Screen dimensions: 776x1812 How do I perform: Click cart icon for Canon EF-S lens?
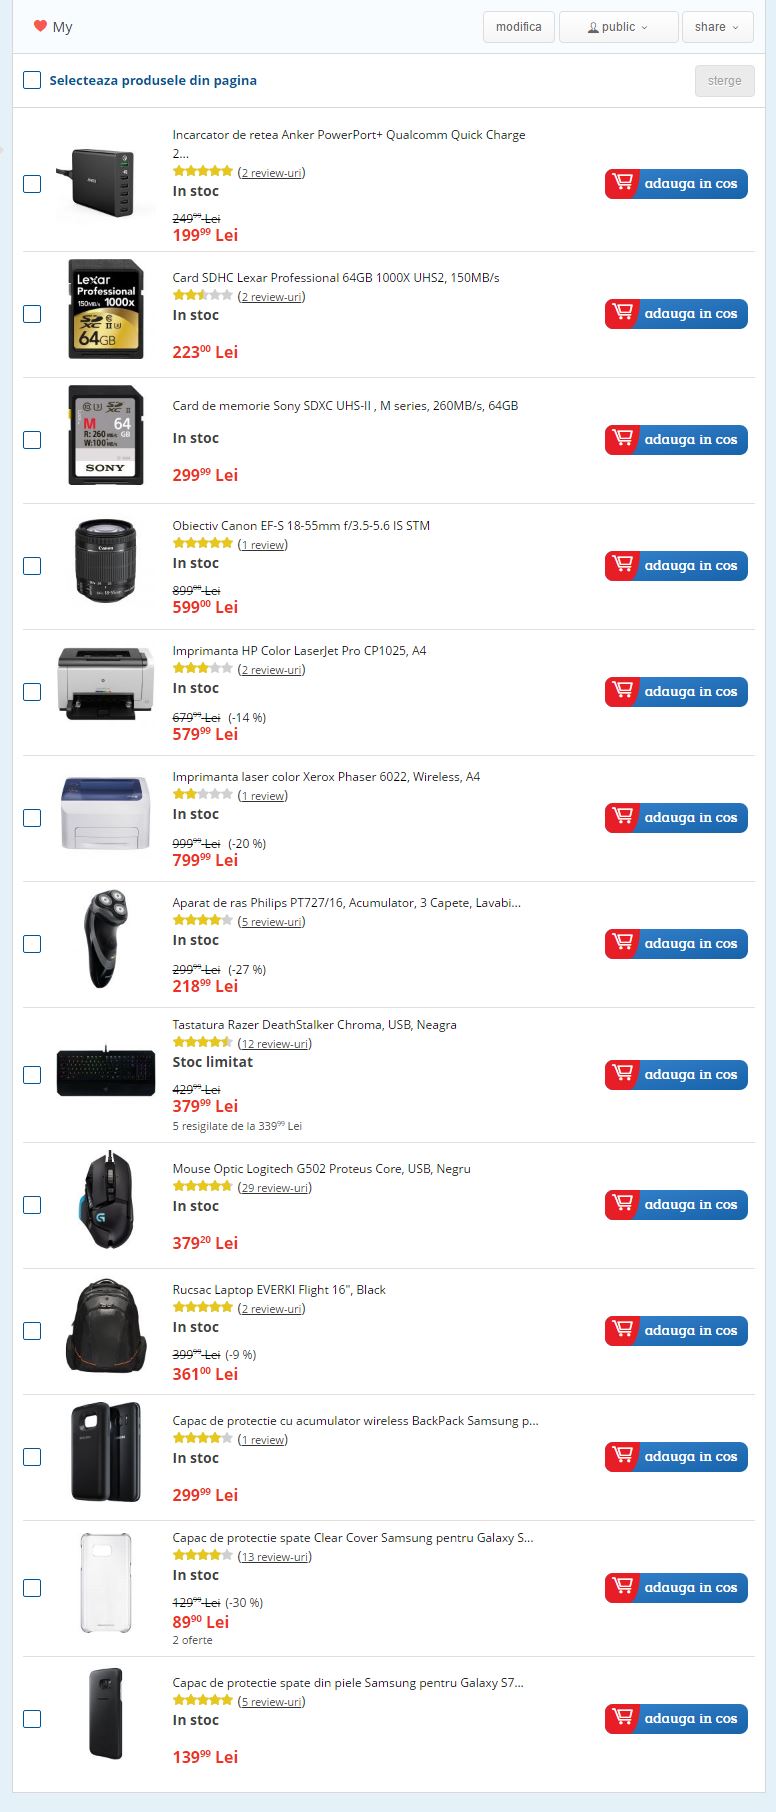pyautogui.click(x=623, y=566)
